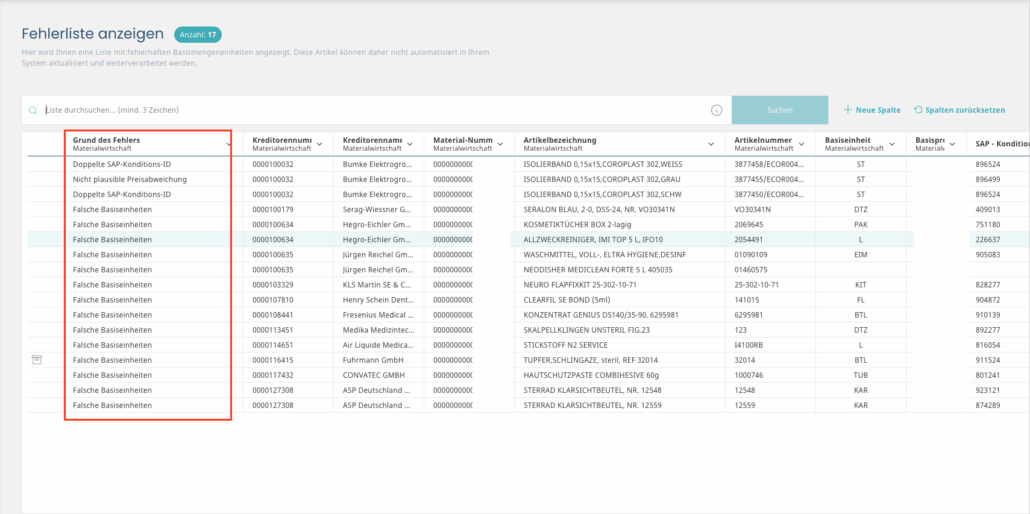Open the Kreditorenname column dropdown arrow
1030x514 pixels.
[x=410, y=144]
